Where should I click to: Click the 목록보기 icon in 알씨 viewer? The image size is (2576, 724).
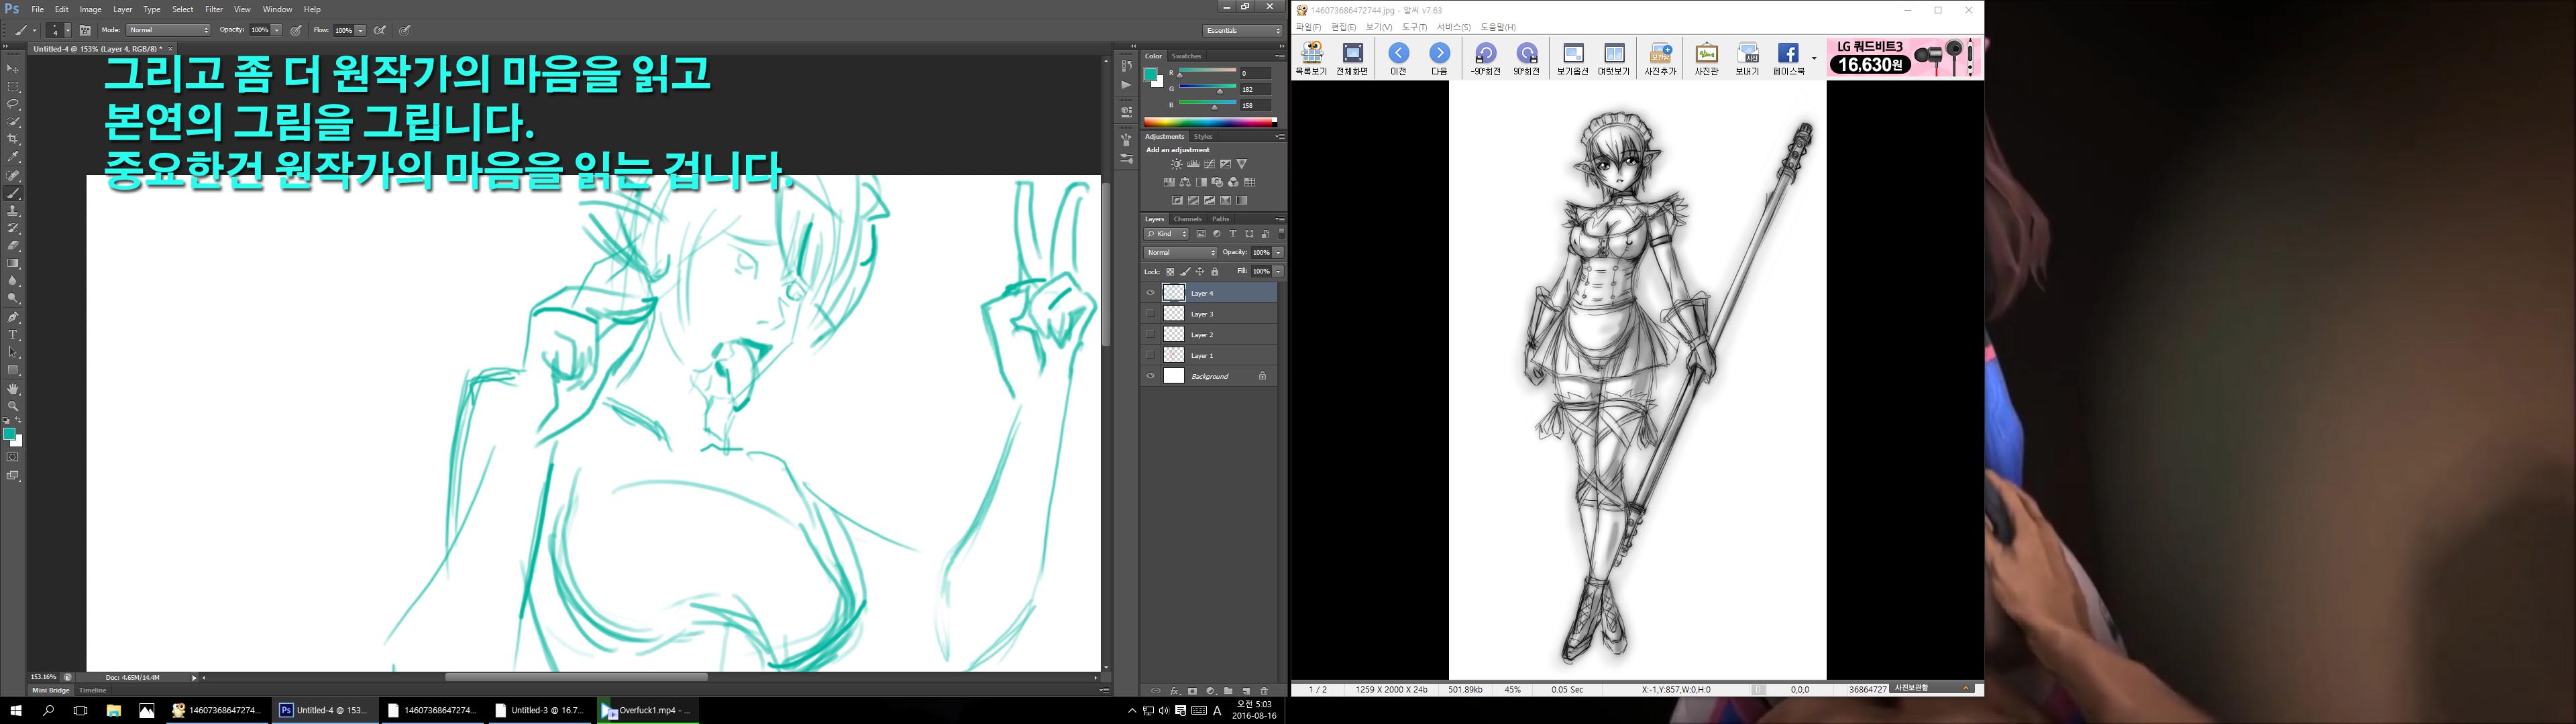click(1311, 59)
